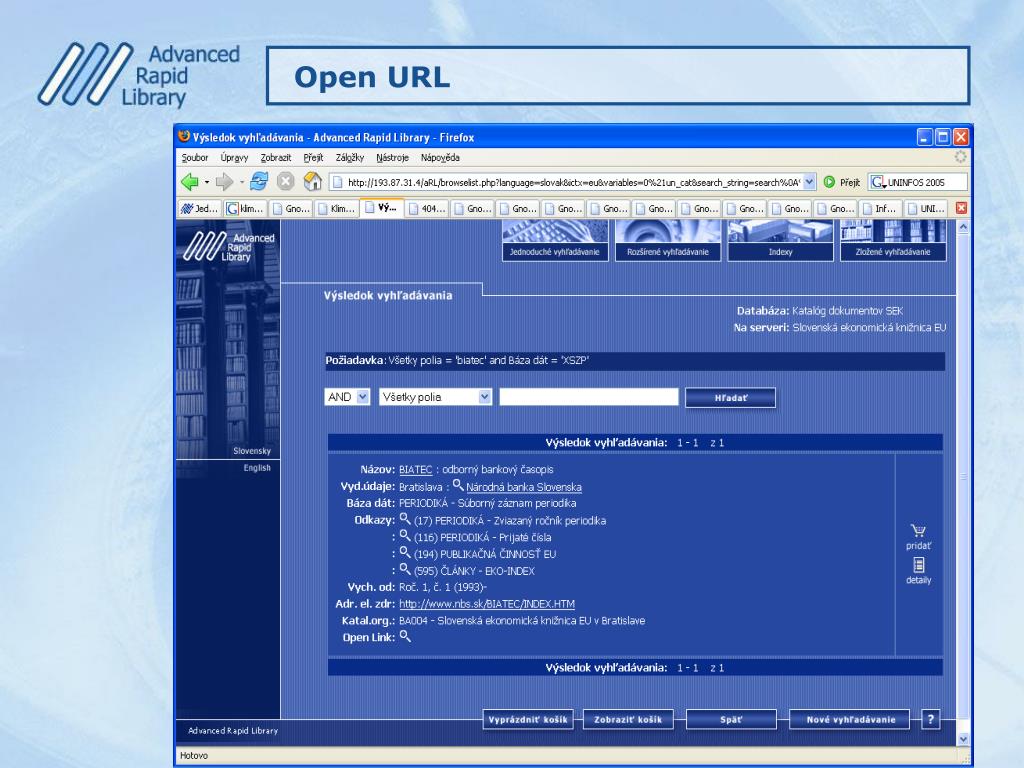
Task: Click the Späť back button
Action: [731, 720]
